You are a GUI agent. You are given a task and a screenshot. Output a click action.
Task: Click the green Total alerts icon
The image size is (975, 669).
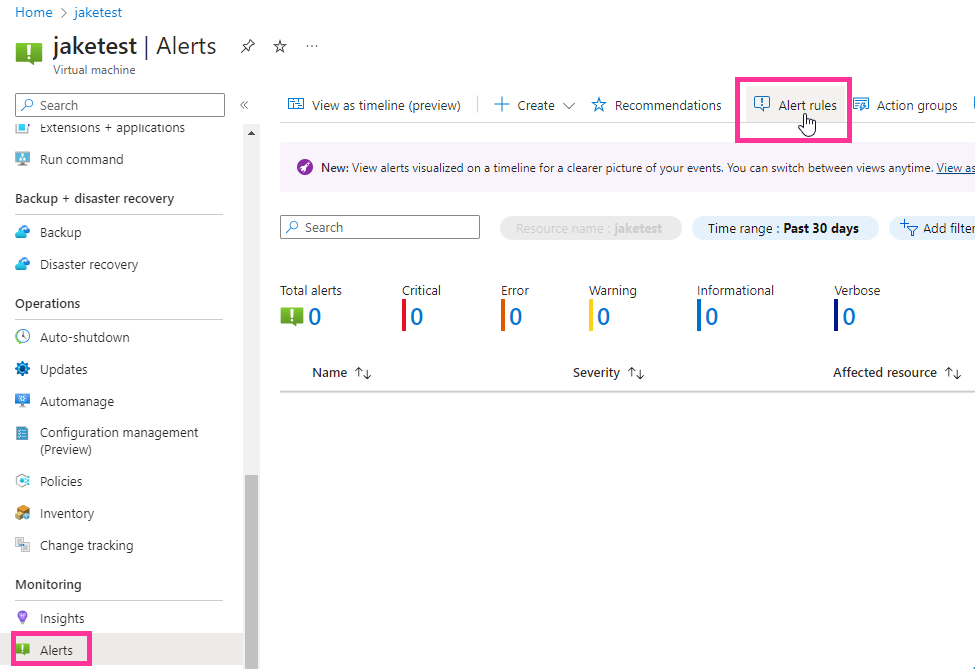[x=292, y=316]
